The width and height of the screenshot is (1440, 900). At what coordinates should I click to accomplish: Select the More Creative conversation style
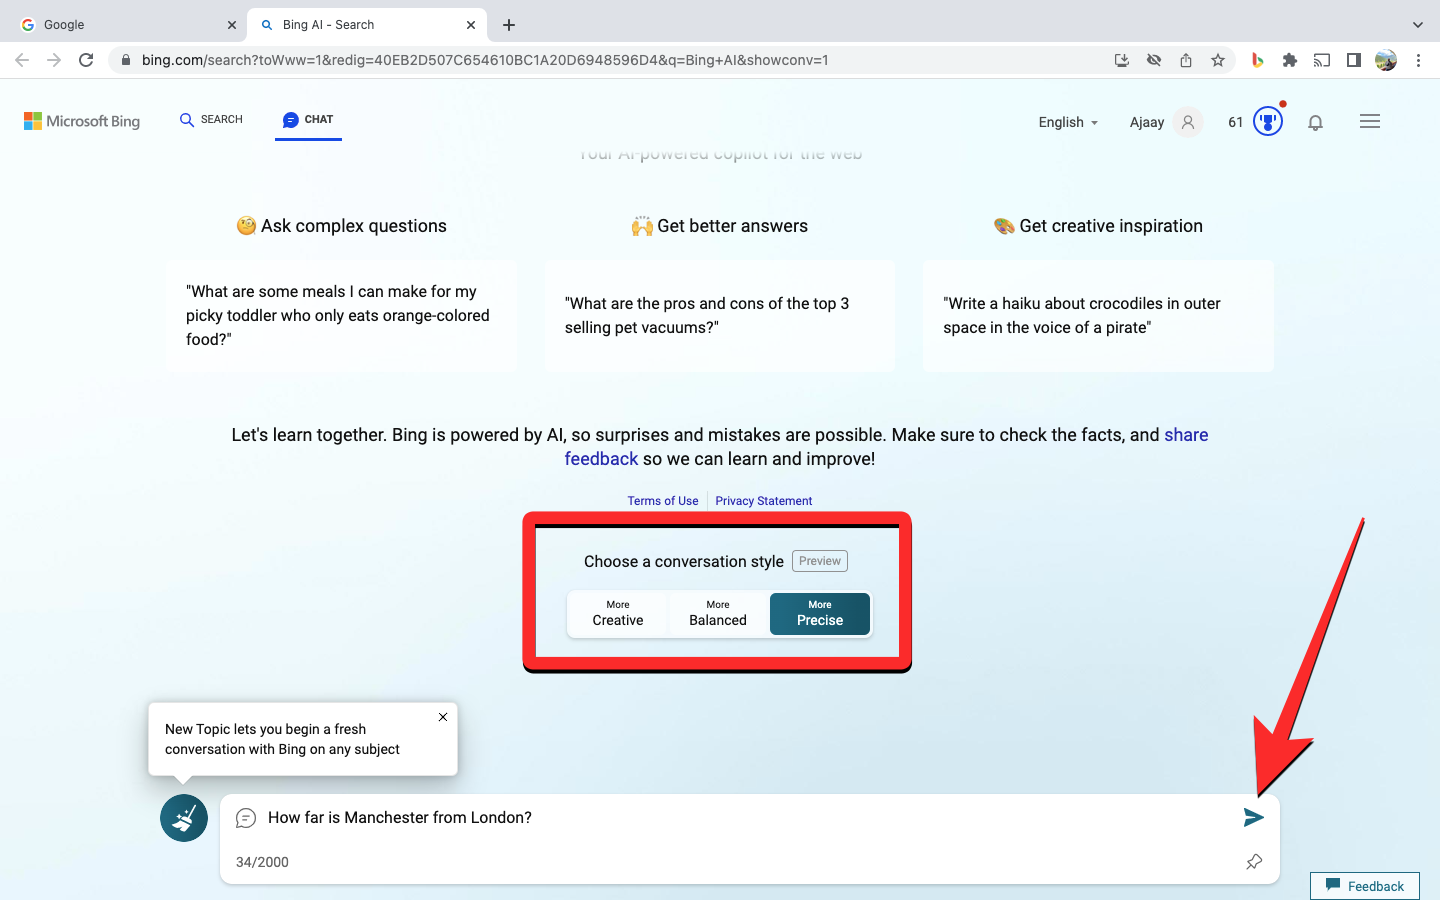click(x=618, y=614)
